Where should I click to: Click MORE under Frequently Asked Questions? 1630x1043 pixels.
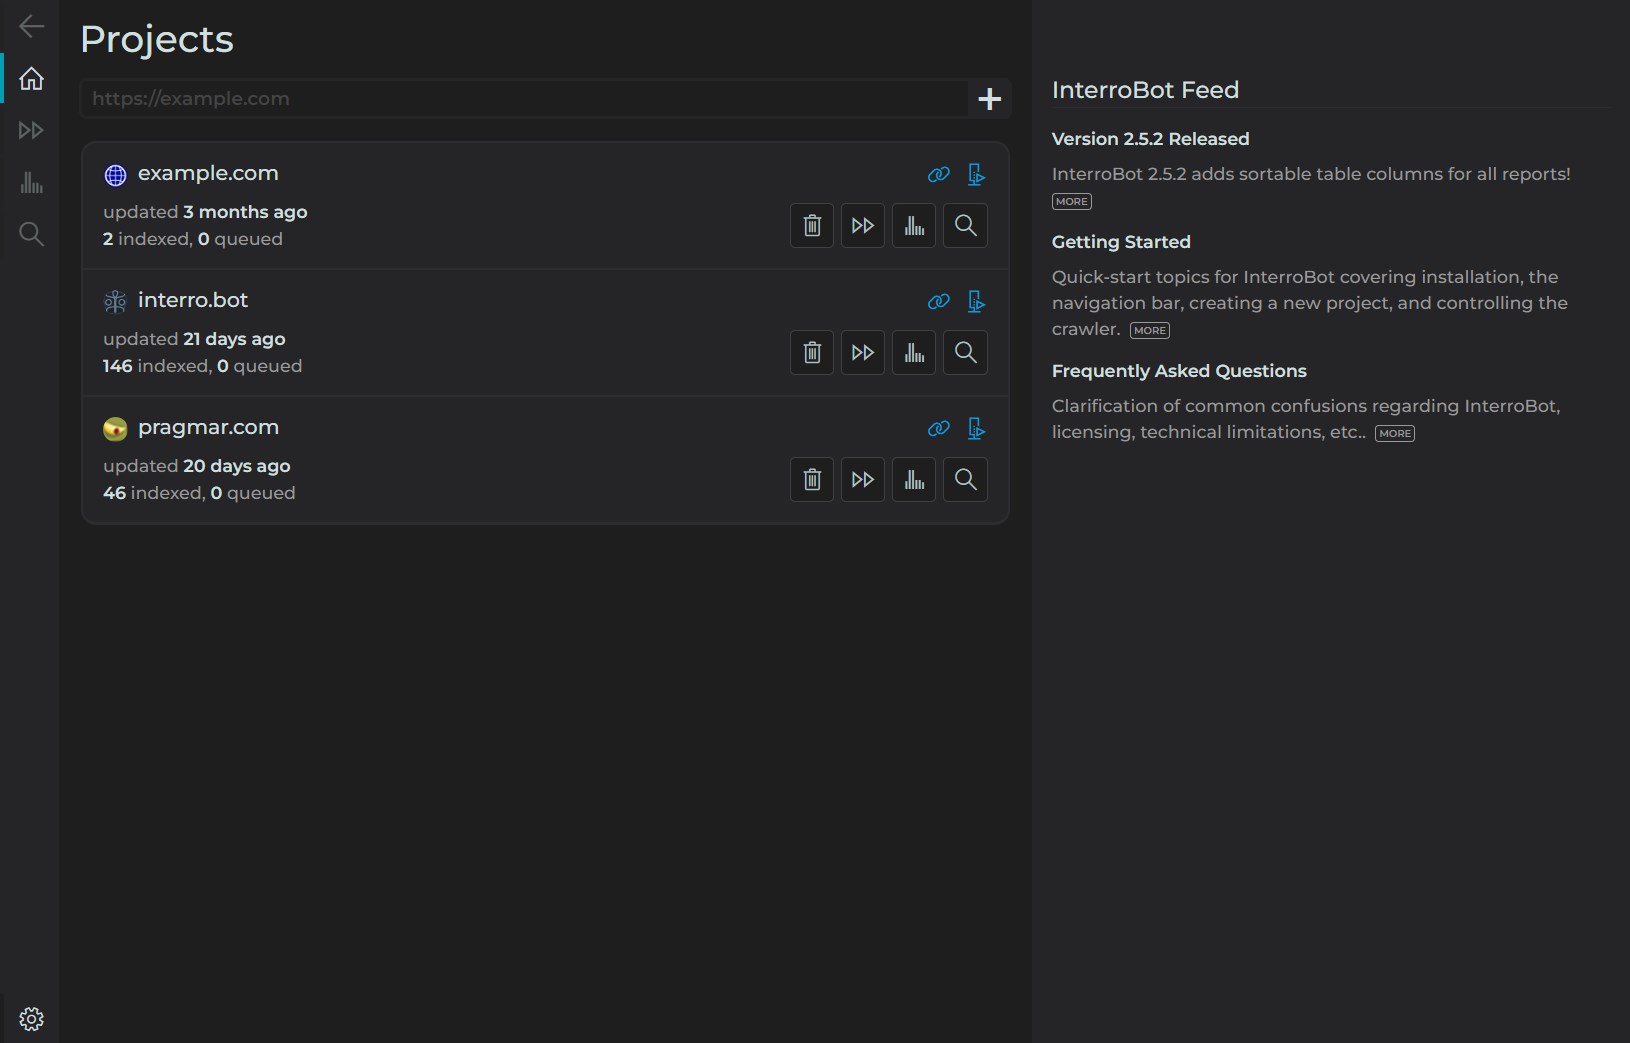pos(1394,433)
